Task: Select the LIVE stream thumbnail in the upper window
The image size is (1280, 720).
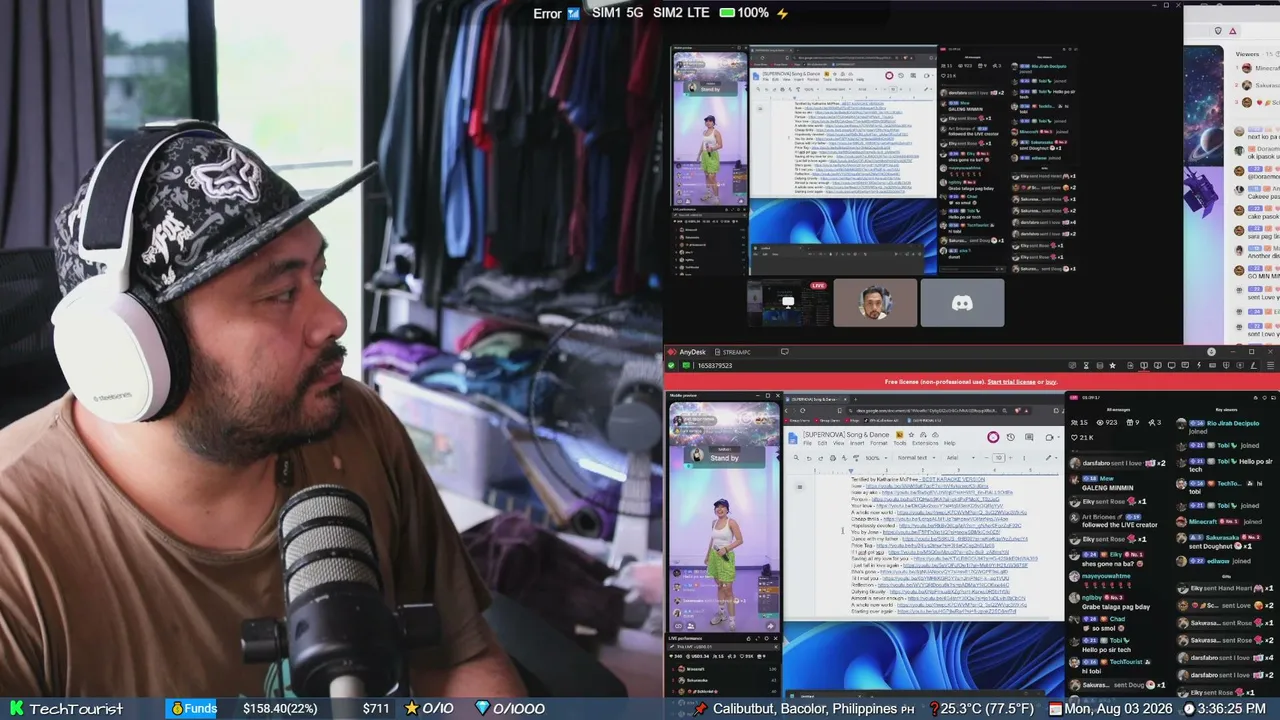Action: [788, 302]
